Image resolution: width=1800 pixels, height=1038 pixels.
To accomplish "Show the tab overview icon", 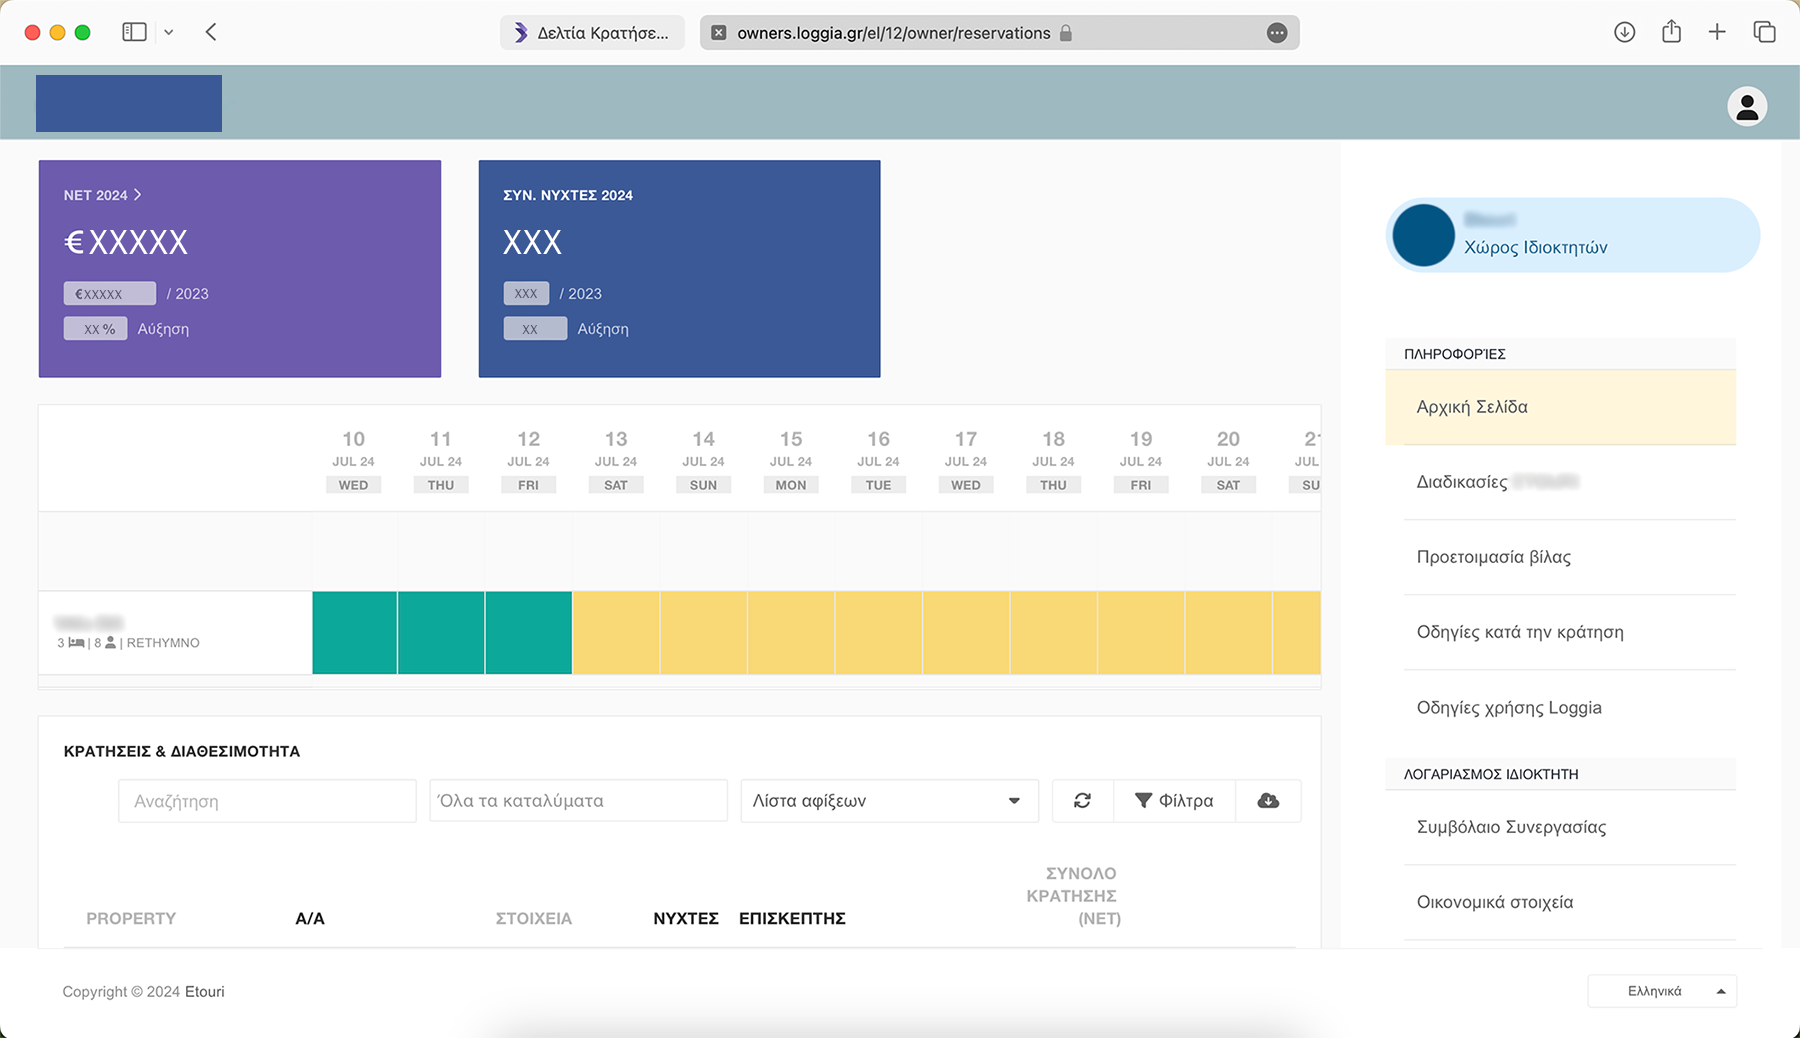I will click(1764, 32).
